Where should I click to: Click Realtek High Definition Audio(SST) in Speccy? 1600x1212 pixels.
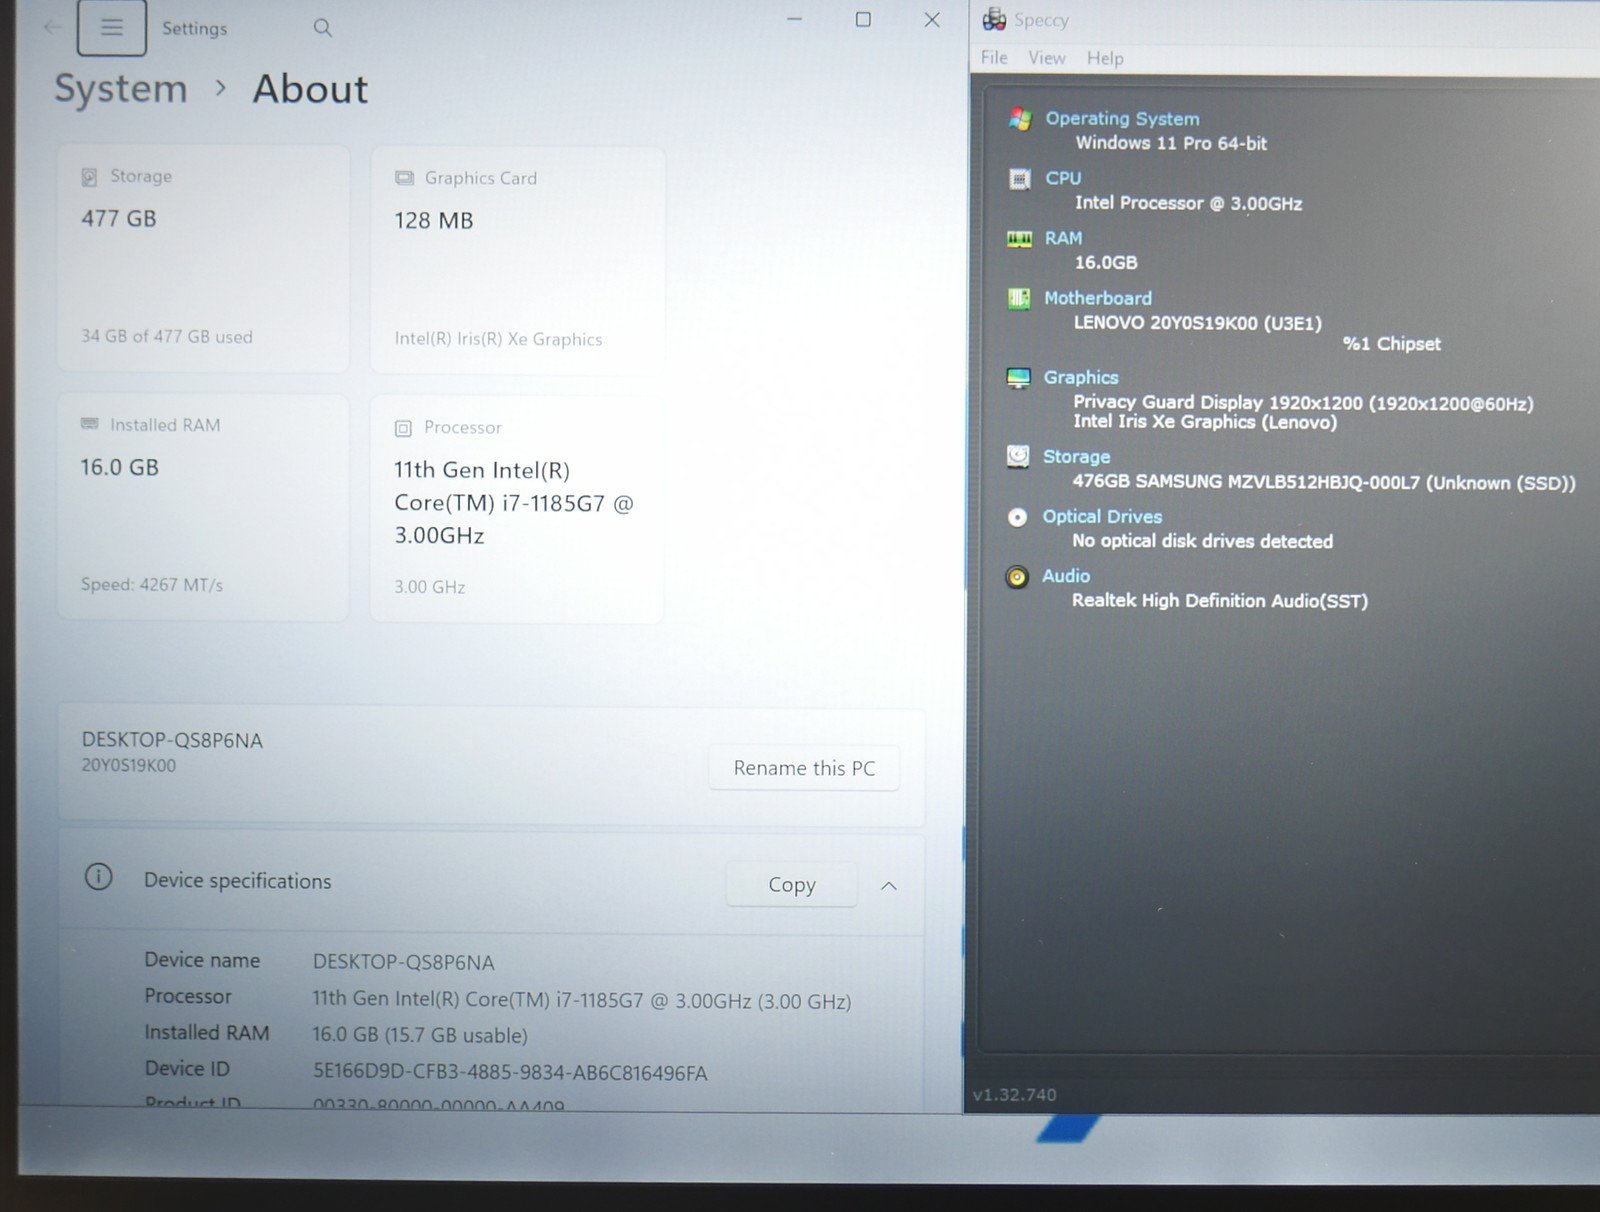1220,601
